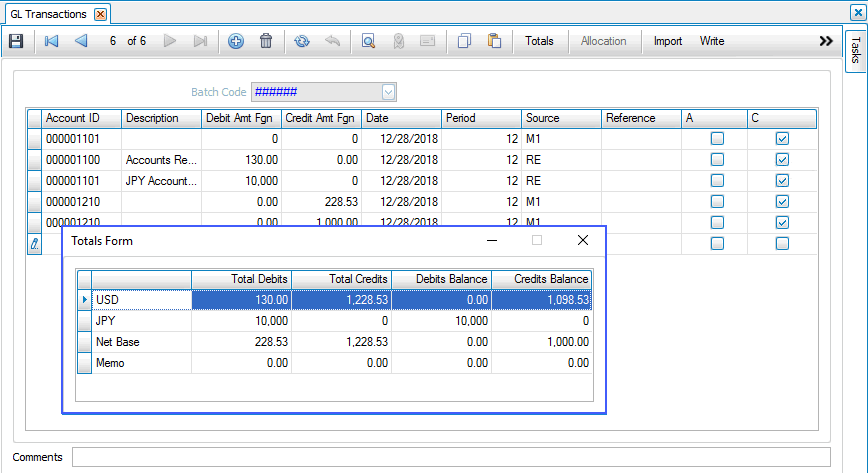Click the Import toolbar item

pos(667,41)
